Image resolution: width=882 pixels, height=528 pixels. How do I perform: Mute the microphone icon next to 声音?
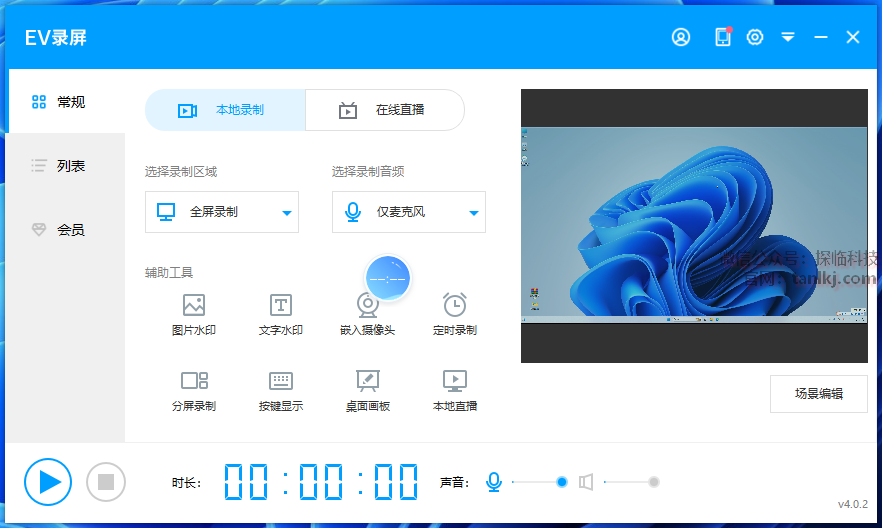[493, 482]
